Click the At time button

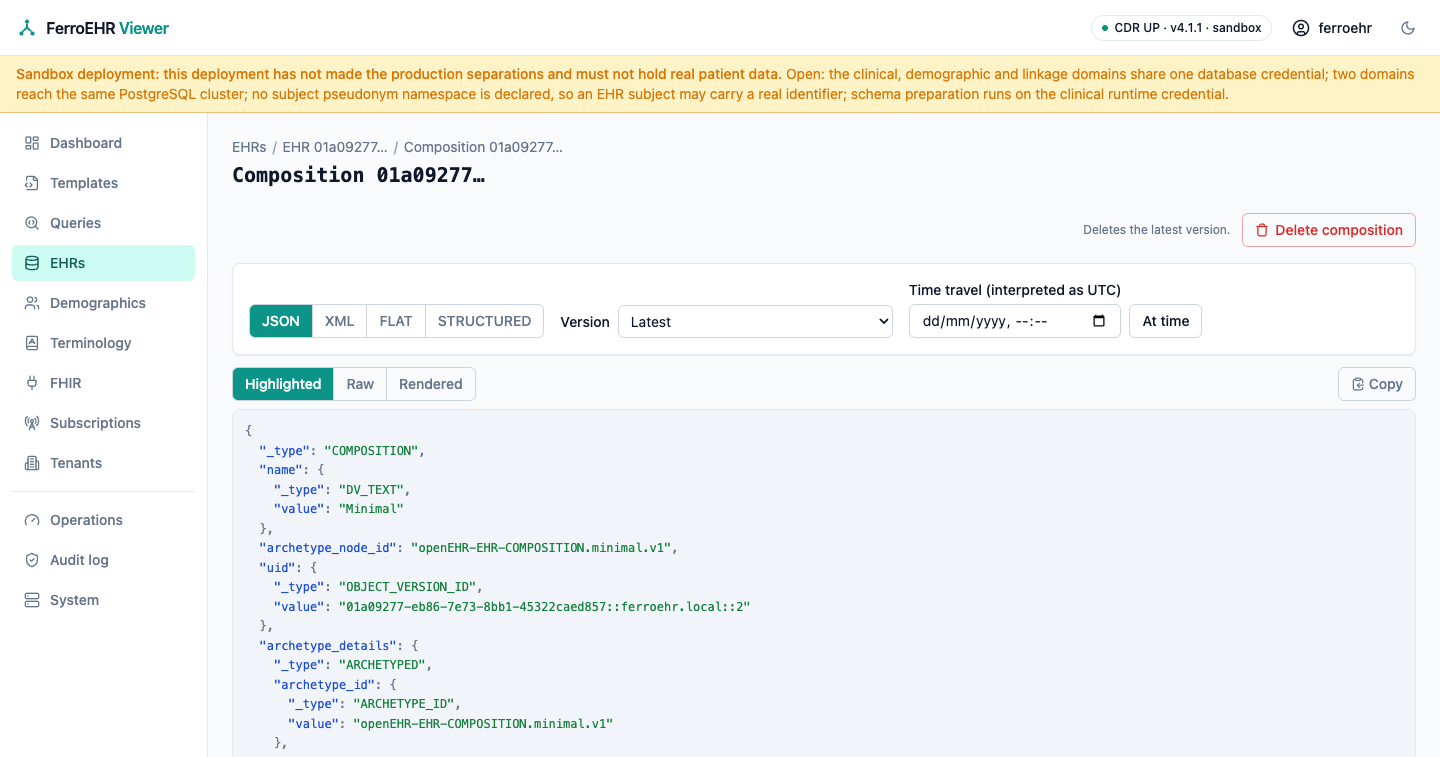tap(1166, 321)
